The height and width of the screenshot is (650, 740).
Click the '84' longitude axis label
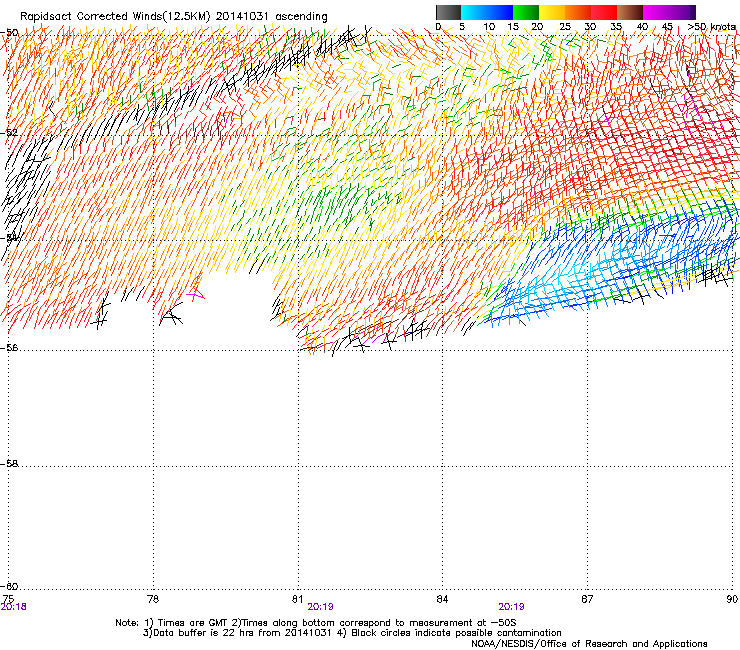pyautogui.click(x=442, y=599)
